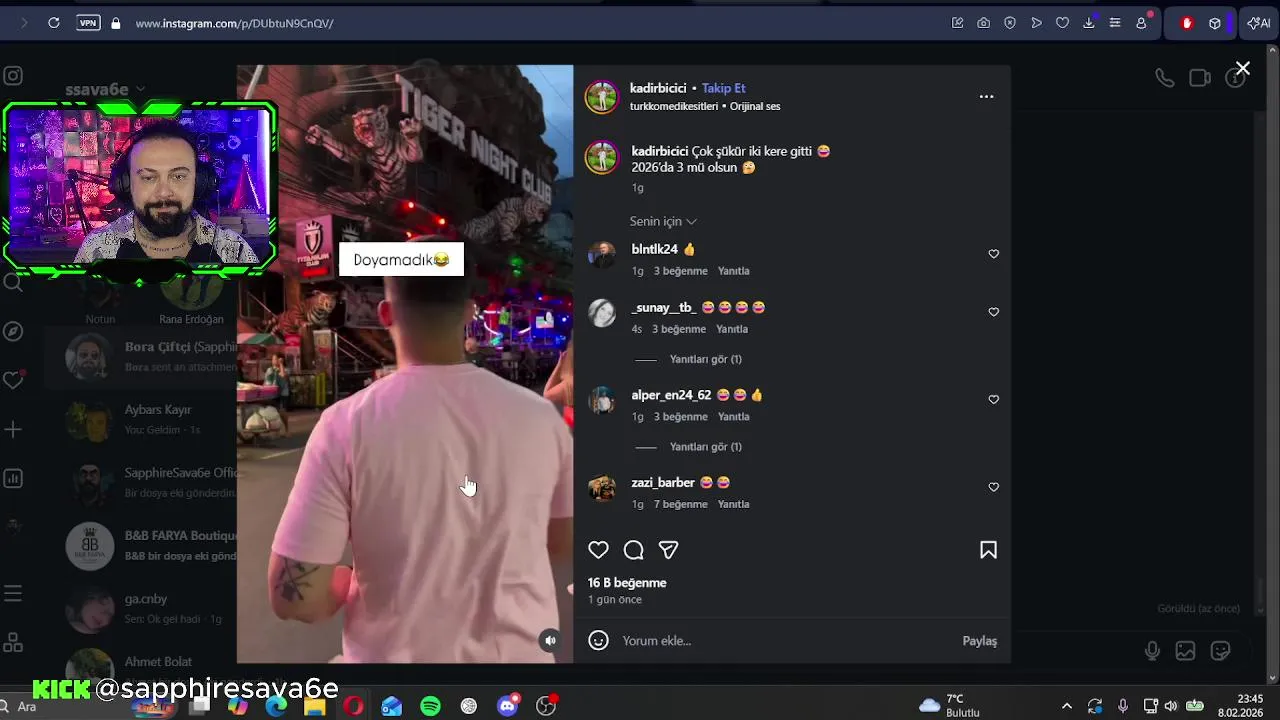This screenshot has height=720, width=1280.
Task: Open the Explore compass icon in sidebar
Action: click(x=13, y=331)
